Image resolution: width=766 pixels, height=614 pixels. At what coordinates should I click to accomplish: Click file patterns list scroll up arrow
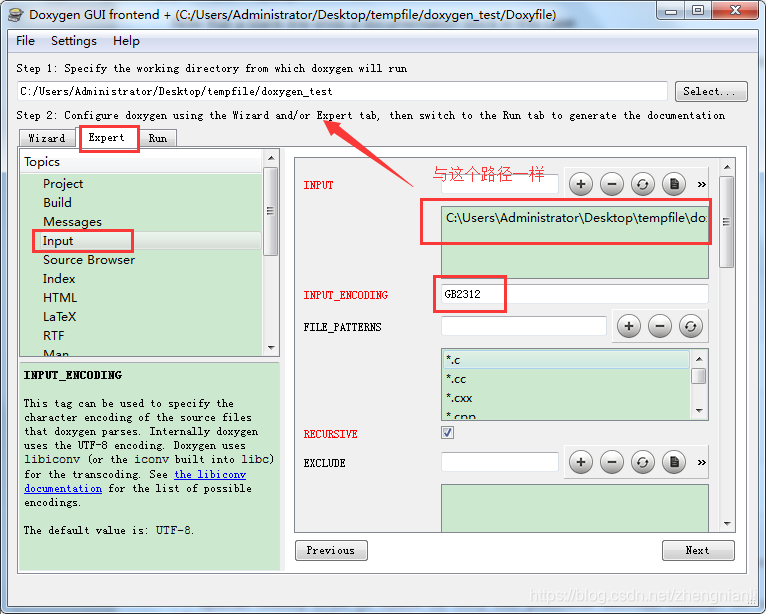pos(699,359)
